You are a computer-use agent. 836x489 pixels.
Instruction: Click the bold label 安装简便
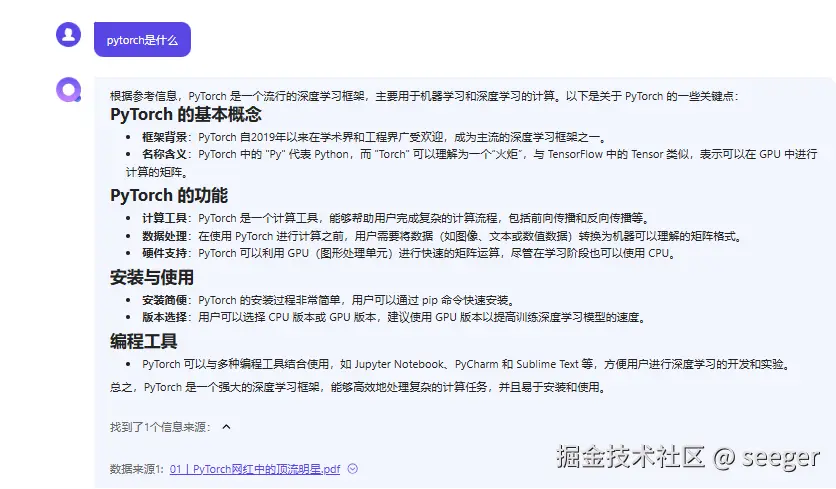[x=165, y=300]
